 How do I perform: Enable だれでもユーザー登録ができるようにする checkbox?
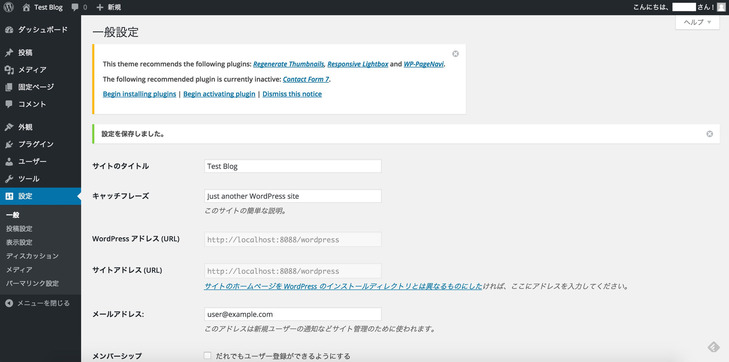208,355
